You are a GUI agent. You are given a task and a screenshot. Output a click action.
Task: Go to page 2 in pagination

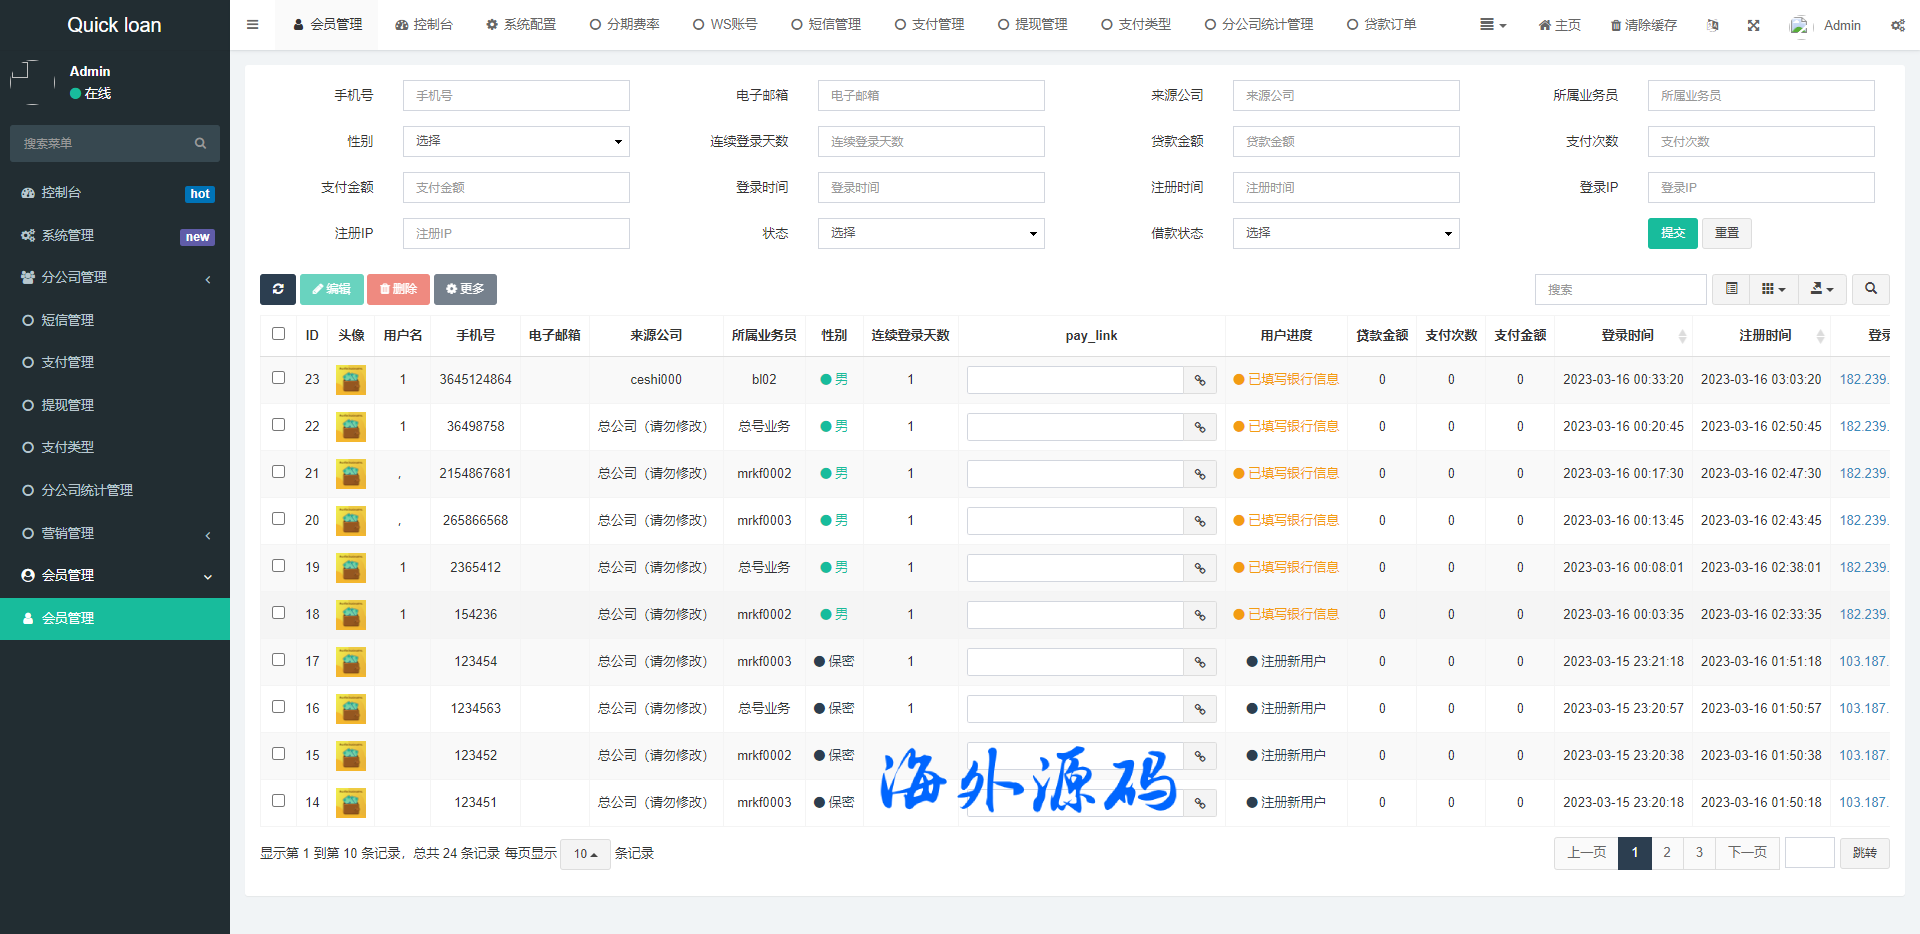pos(1666,853)
